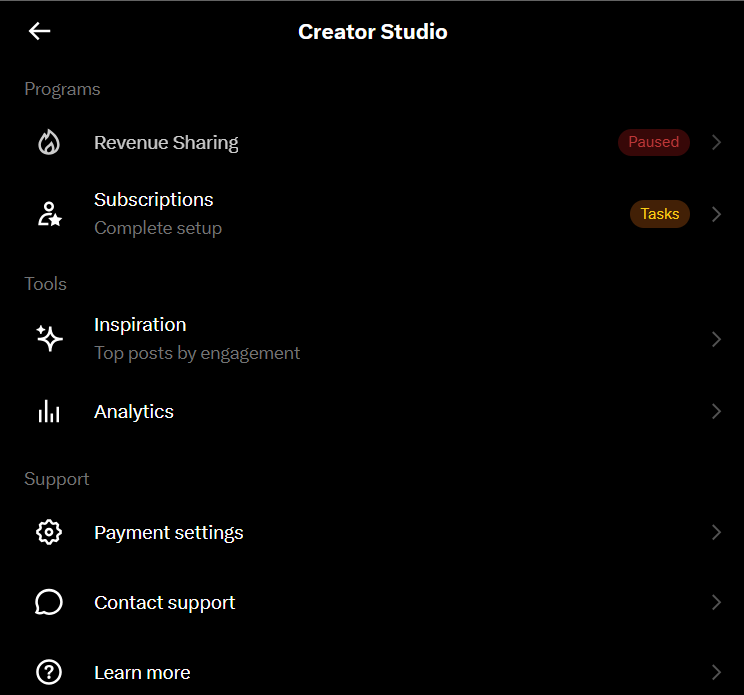
Task: Click the 'Top posts by engagement' subtitle
Action: pyautogui.click(x=197, y=353)
